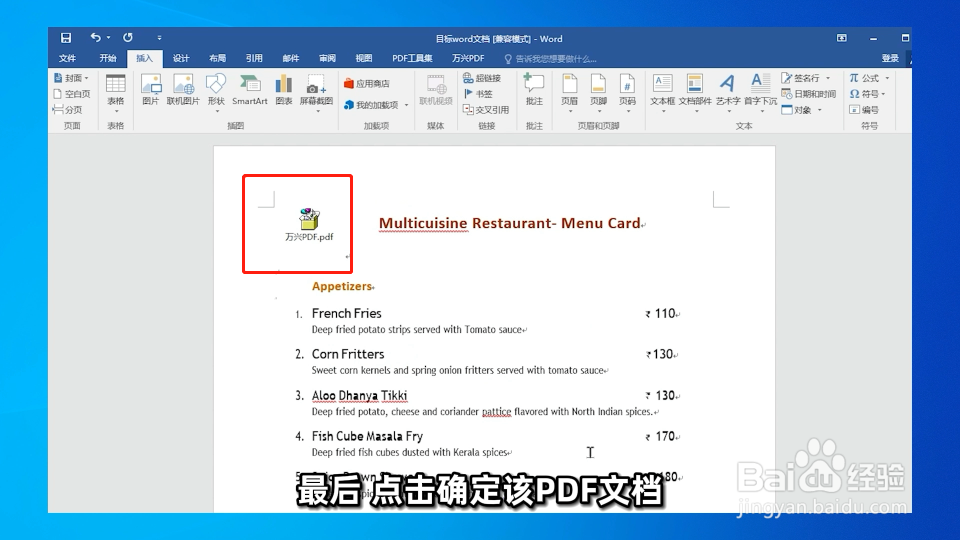Switch to the 开始 tab
The height and width of the screenshot is (540, 960).
108,59
